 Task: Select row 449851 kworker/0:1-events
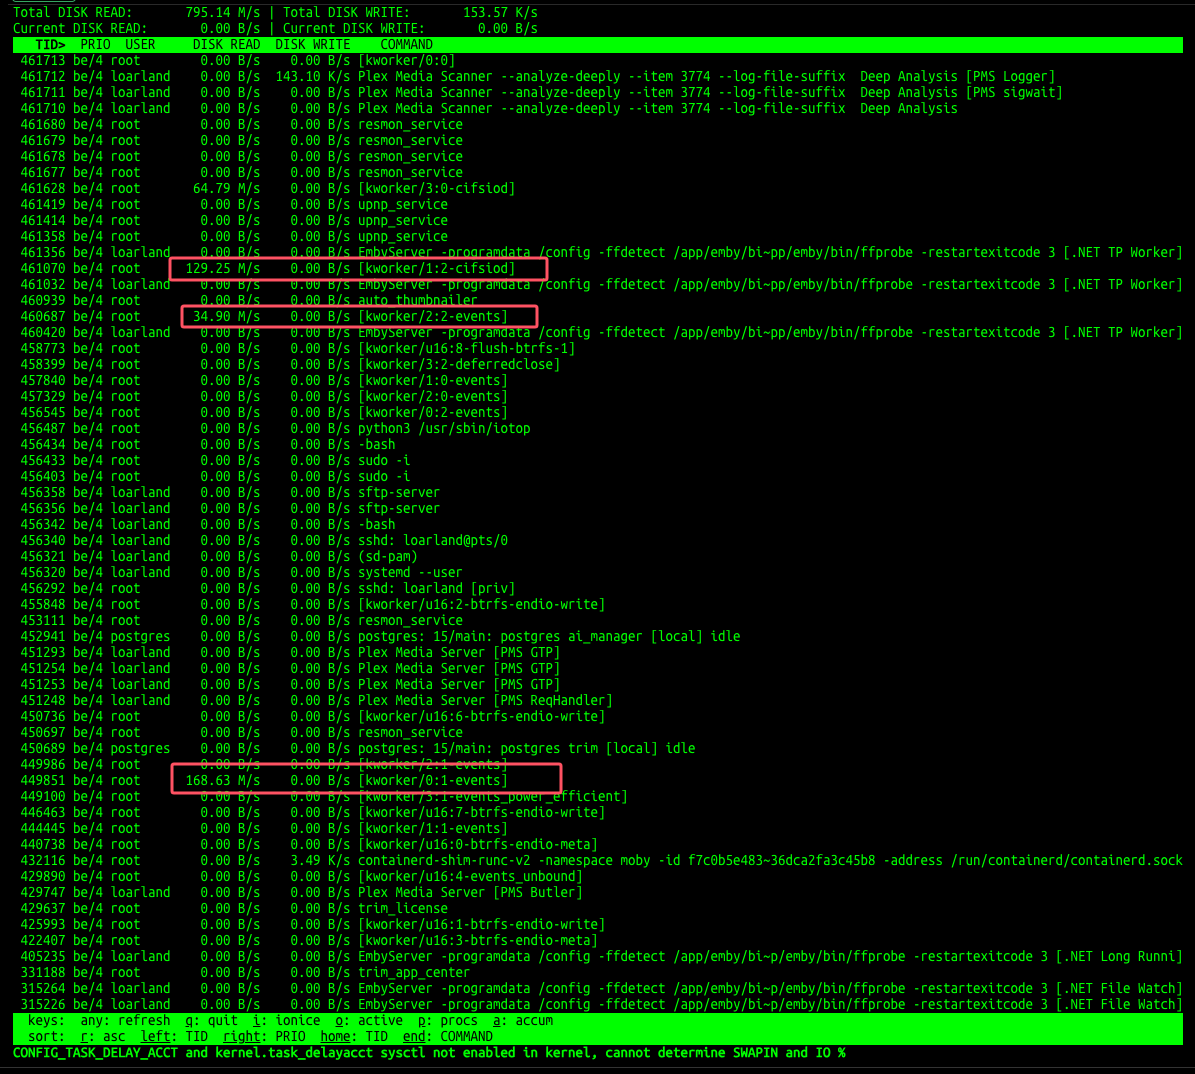(x=598, y=781)
